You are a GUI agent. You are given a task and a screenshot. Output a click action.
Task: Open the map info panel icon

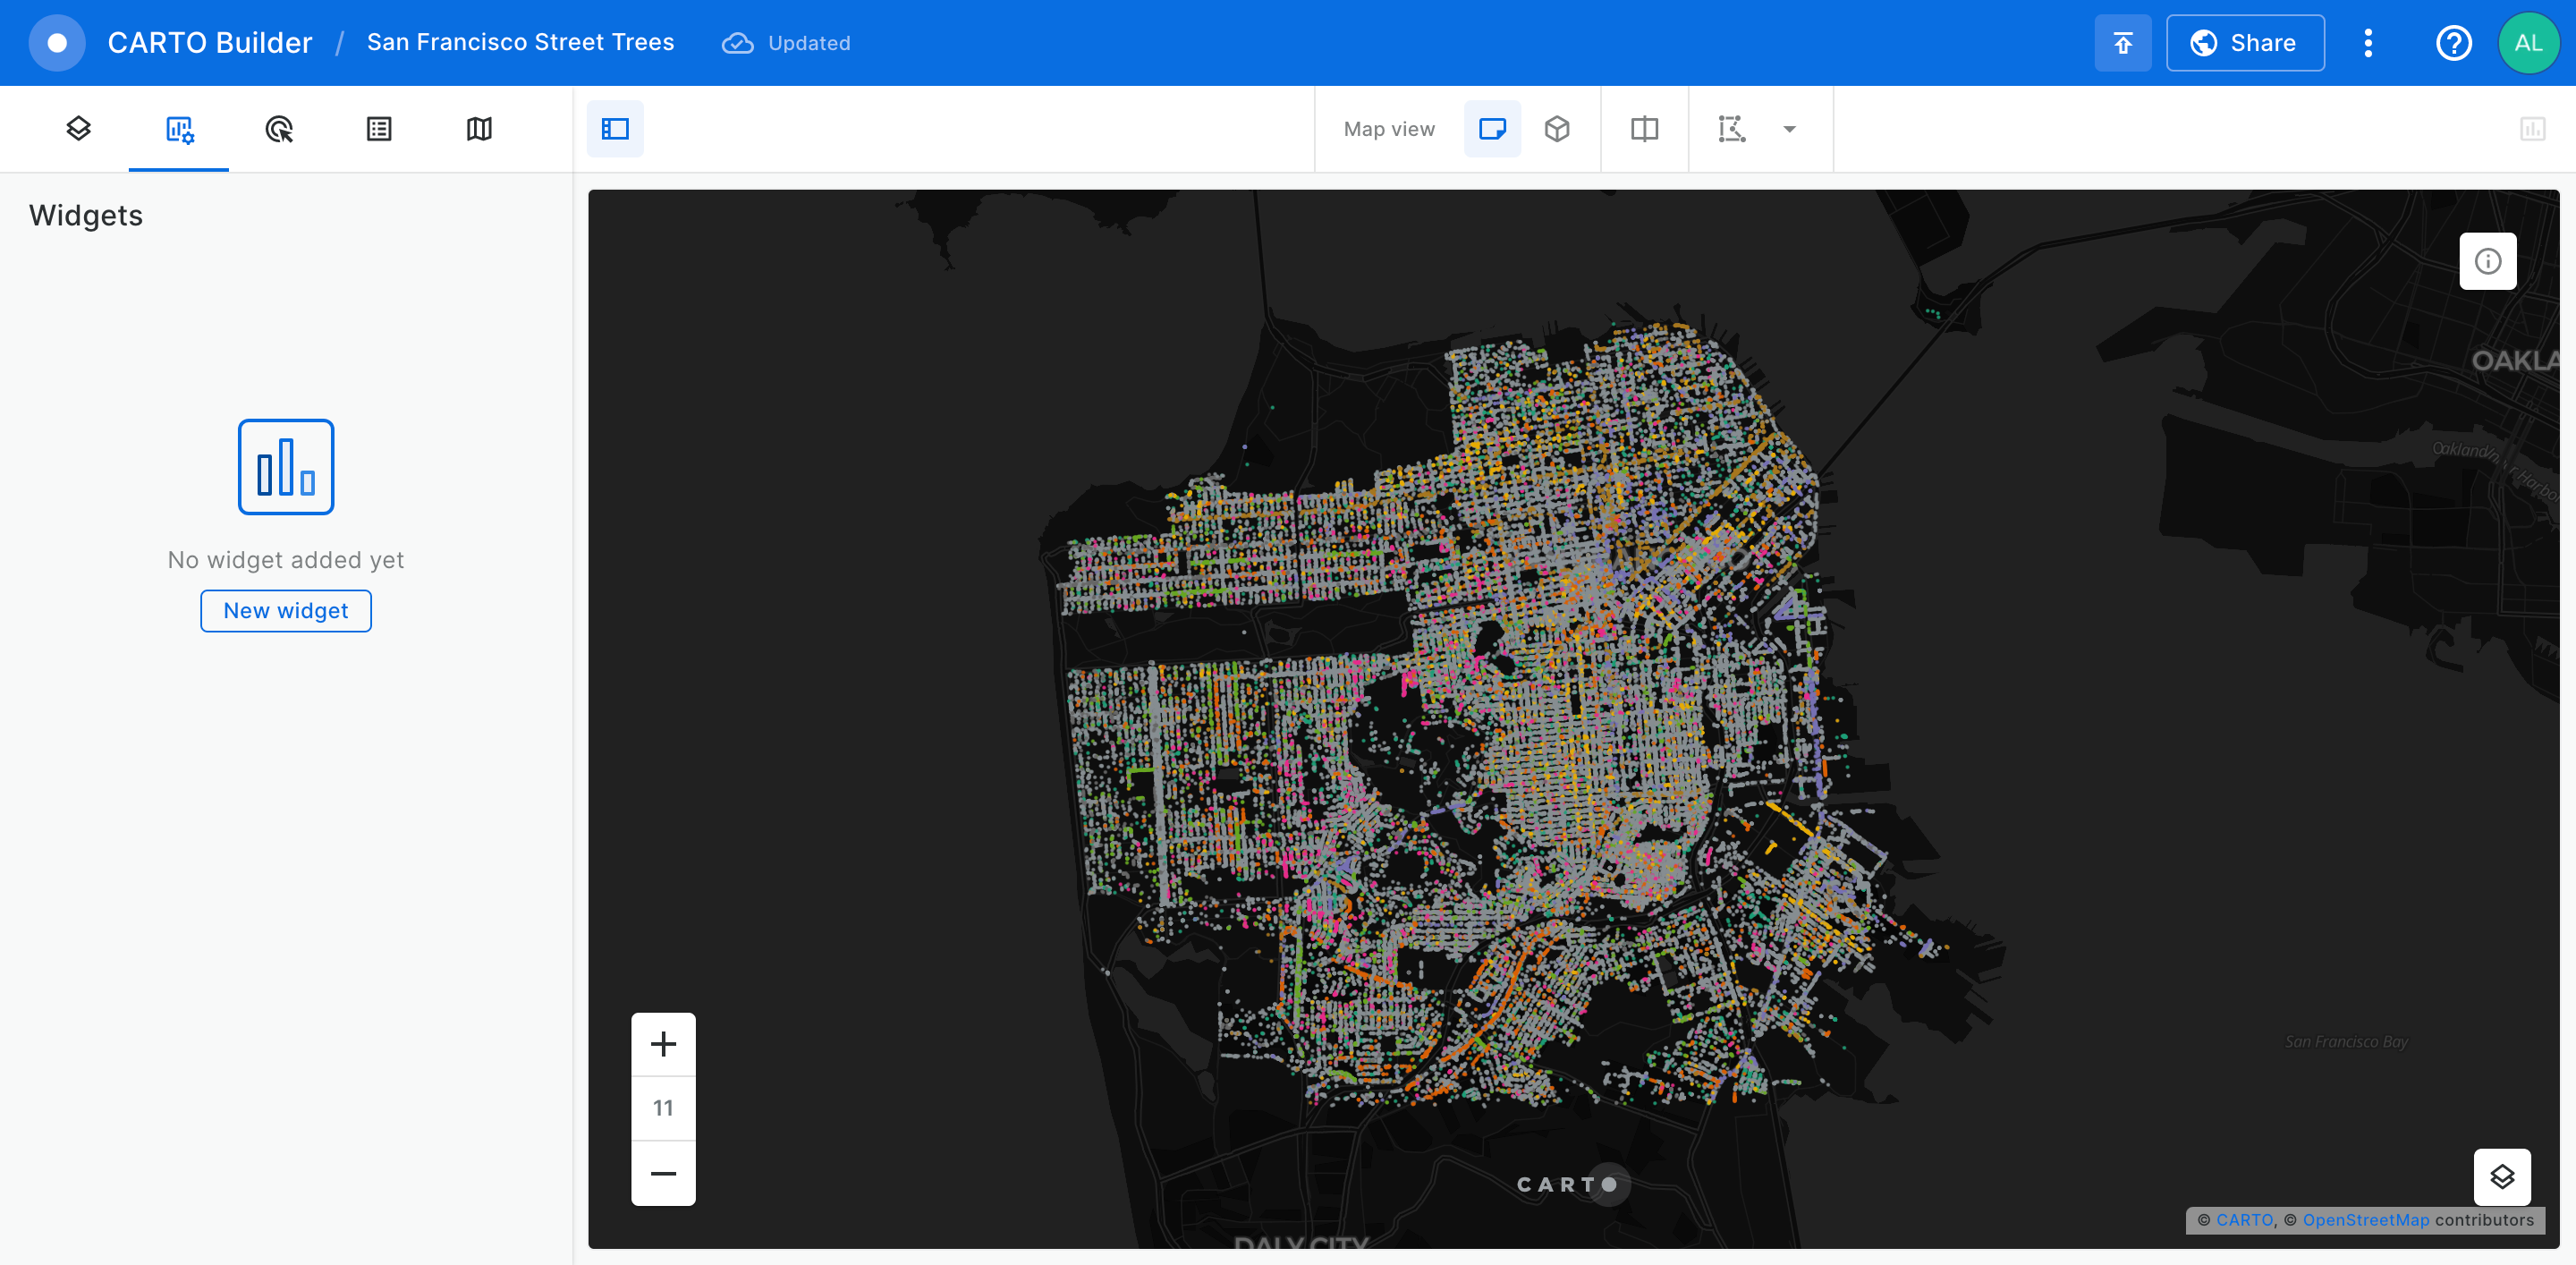point(2488,261)
